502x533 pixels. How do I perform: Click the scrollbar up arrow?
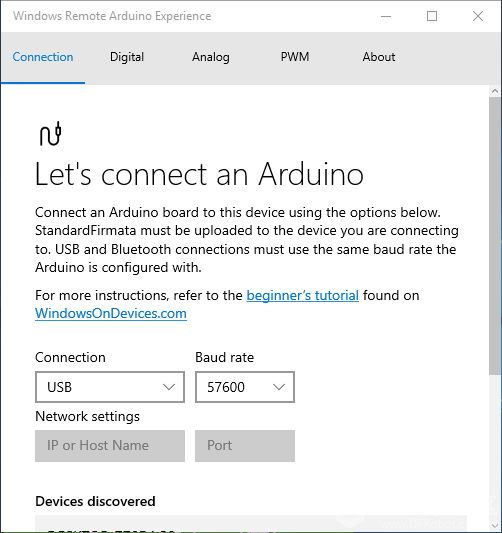(495, 91)
